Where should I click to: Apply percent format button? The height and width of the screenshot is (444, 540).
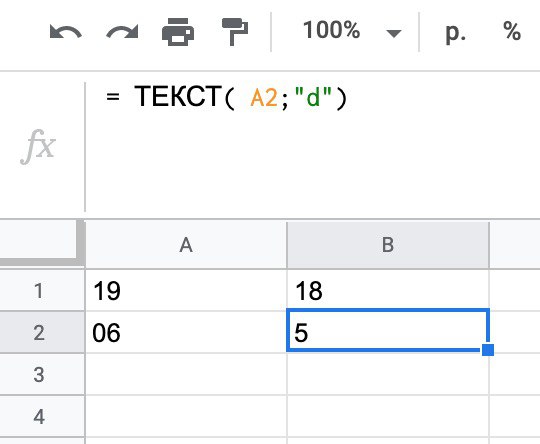coord(512,31)
